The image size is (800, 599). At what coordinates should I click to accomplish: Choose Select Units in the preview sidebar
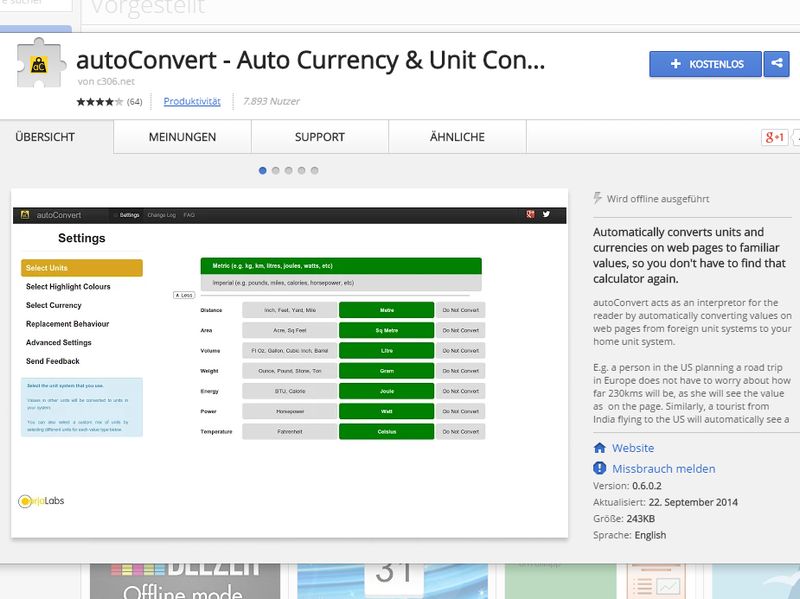[x=82, y=268]
